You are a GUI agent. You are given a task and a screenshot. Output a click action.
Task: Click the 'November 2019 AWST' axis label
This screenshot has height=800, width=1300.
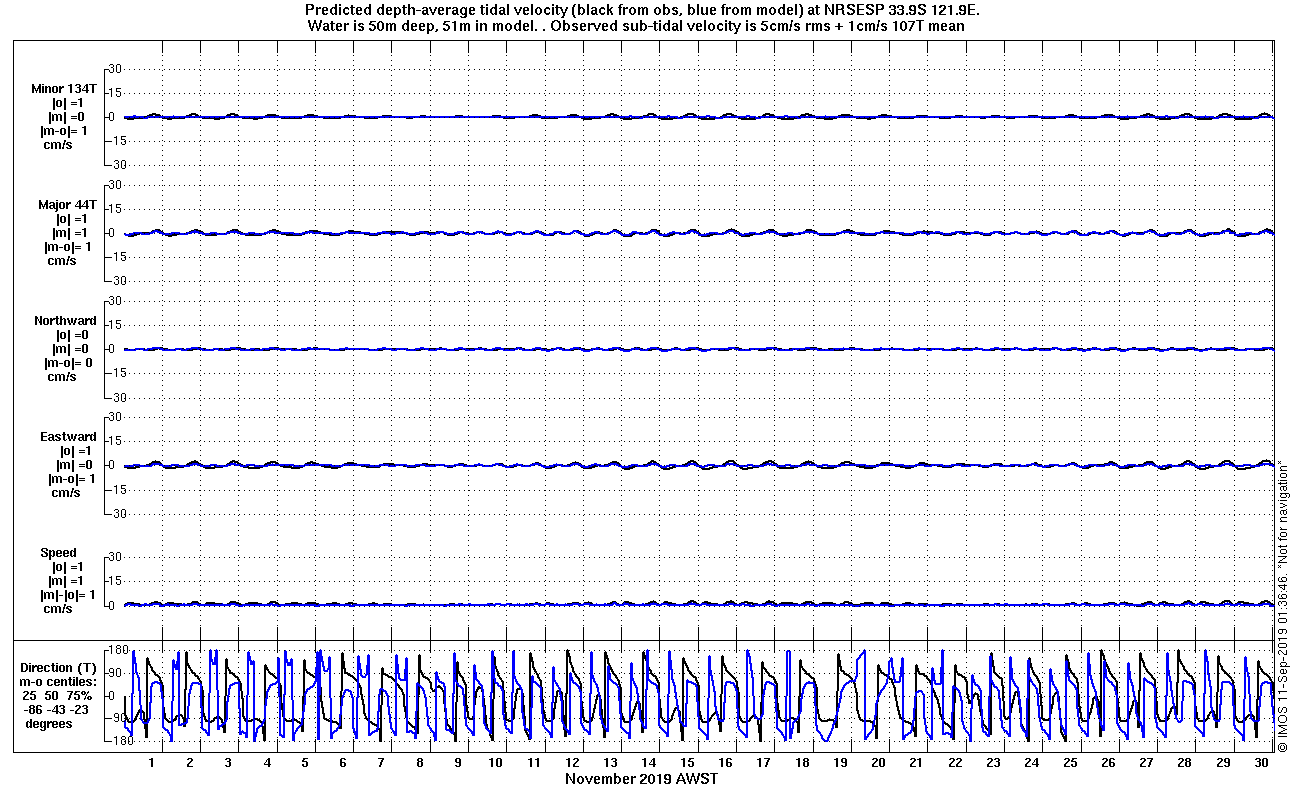click(641, 779)
